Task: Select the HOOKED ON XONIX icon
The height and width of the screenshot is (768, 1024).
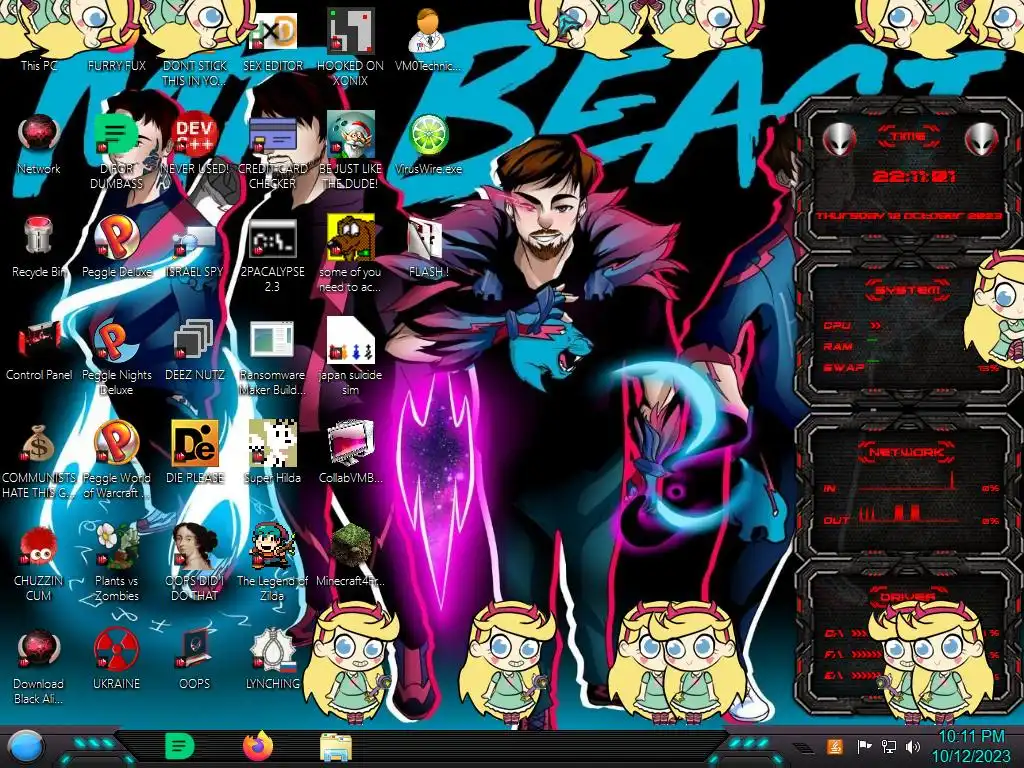Action: pos(350,47)
